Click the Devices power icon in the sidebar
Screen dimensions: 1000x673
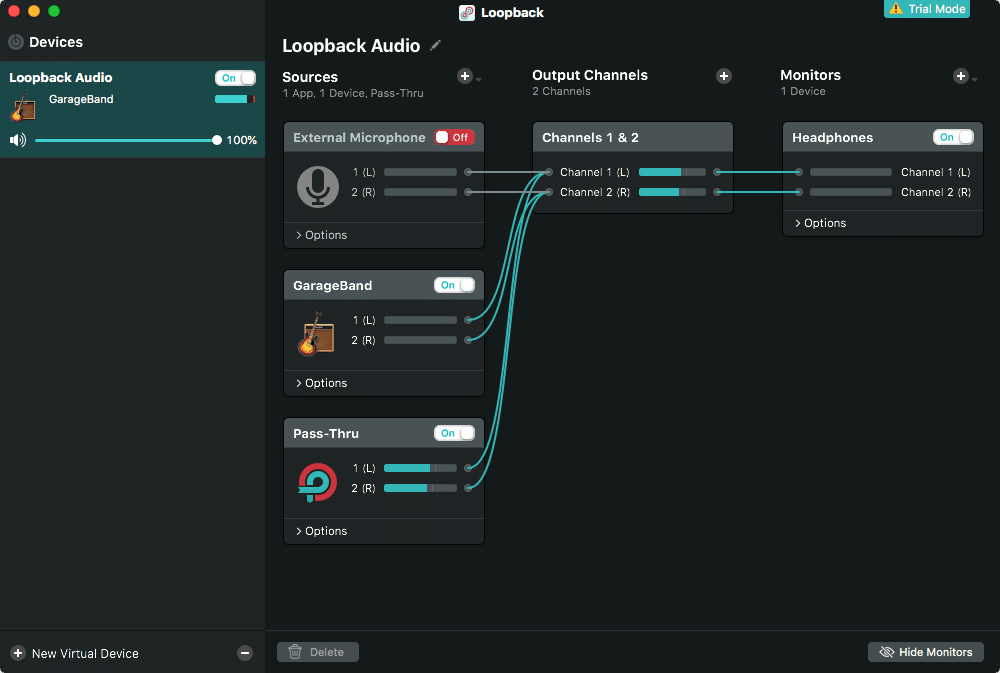tap(15, 42)
